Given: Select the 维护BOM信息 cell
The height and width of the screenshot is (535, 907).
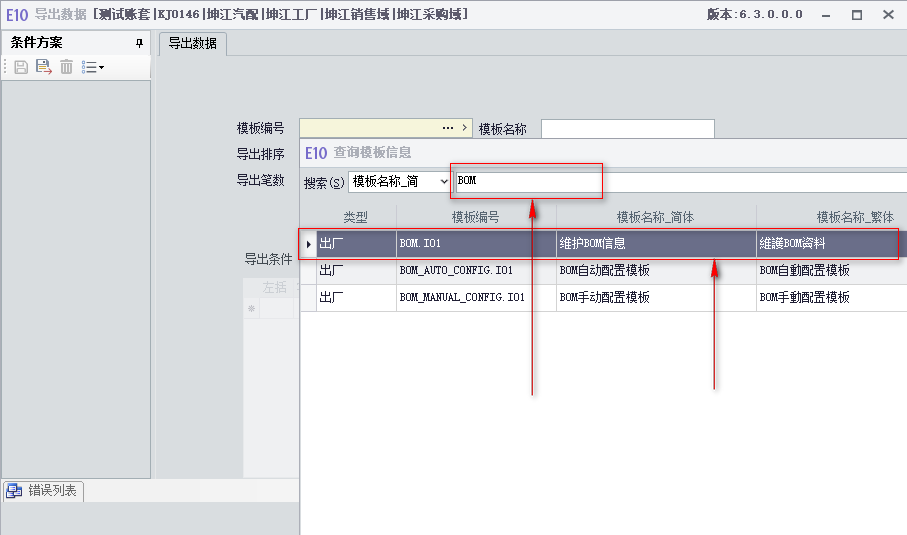Looking at the screenshot, I should coord(656,244).
